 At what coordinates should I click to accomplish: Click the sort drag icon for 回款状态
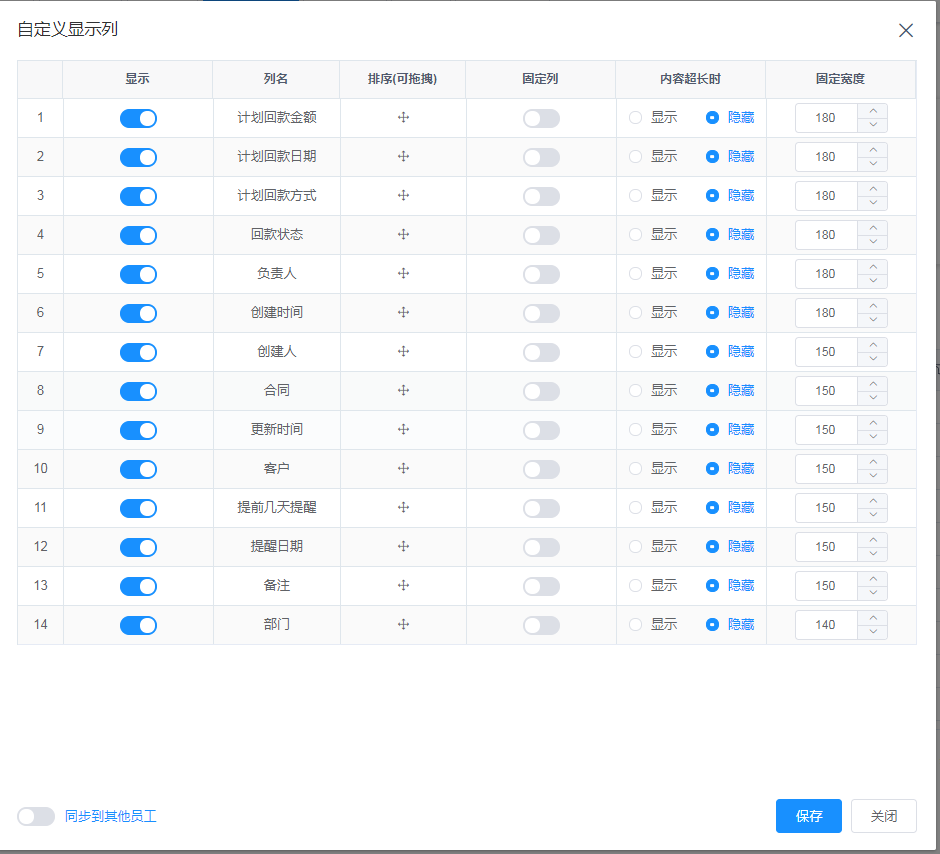(404, 235)
